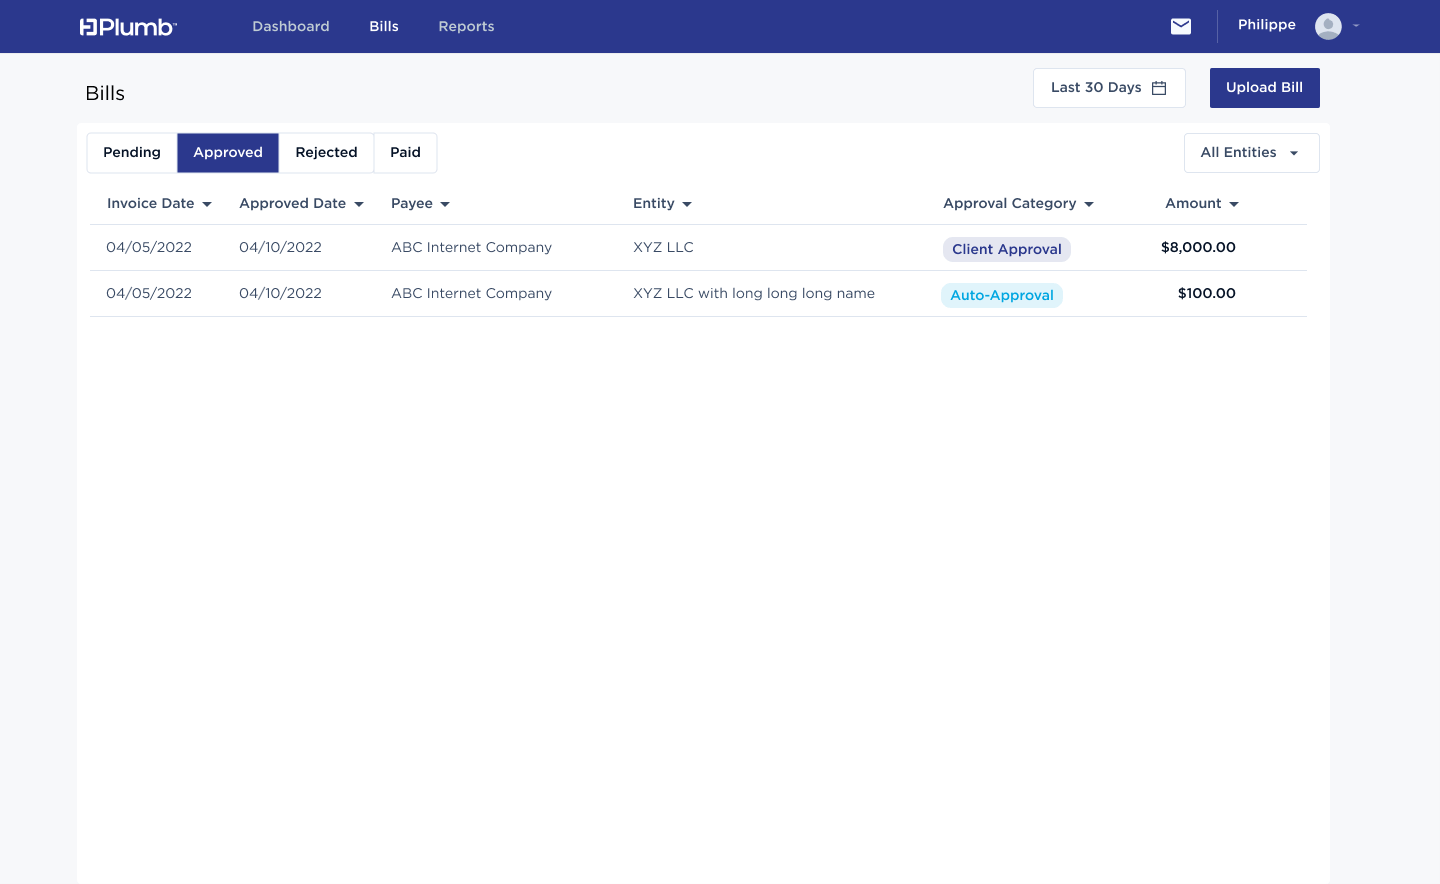The width and height of the screenshot is (1440, 884).
Task: Click the Upload Bill button
Action: (x=1264, y=88)
